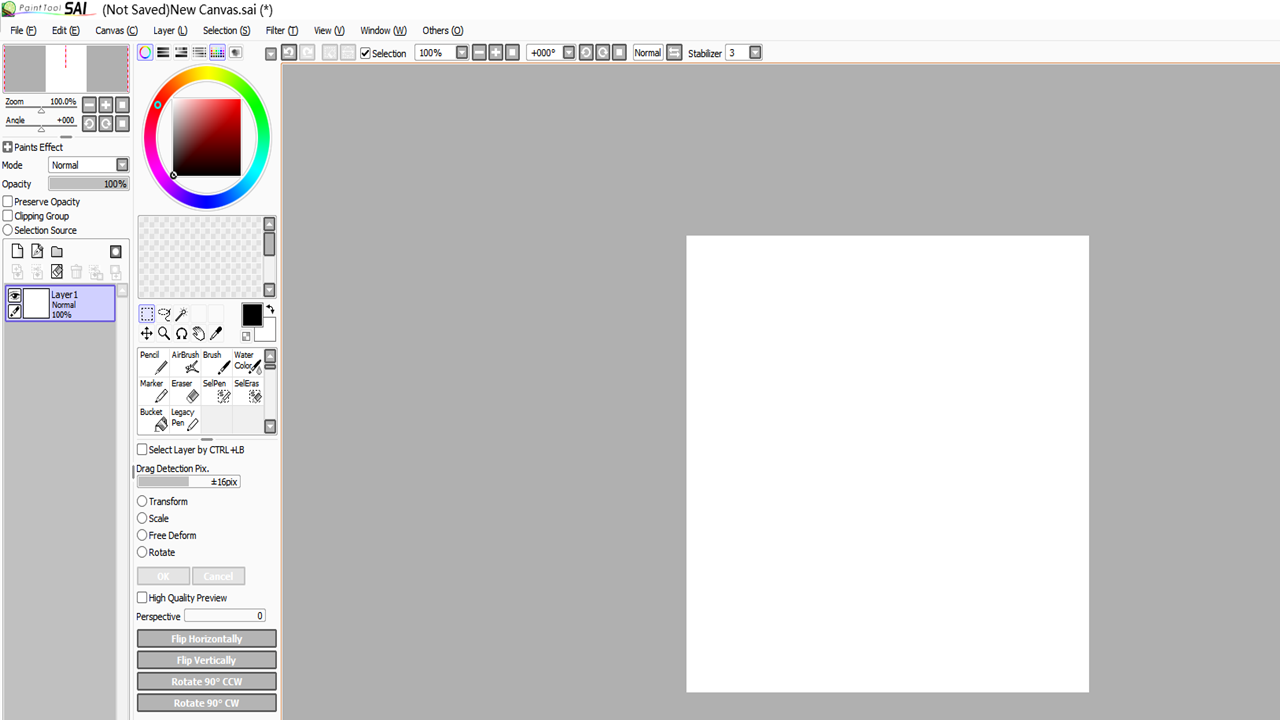Select the Free Deform radio button

pos(141,535)
